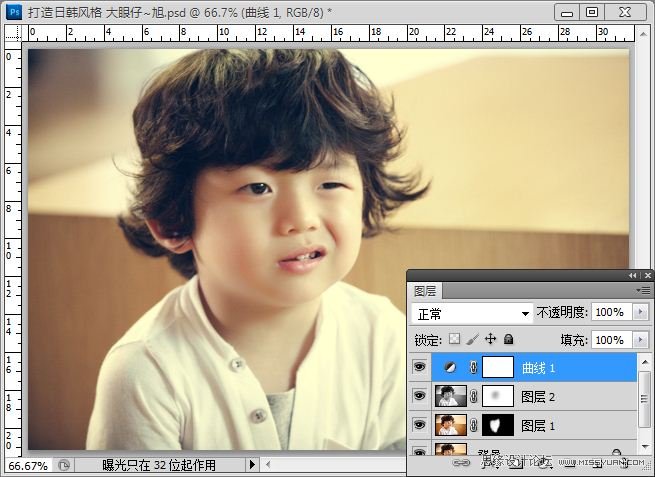Toggle visibility of 图层 2 layer

(419, 396)
